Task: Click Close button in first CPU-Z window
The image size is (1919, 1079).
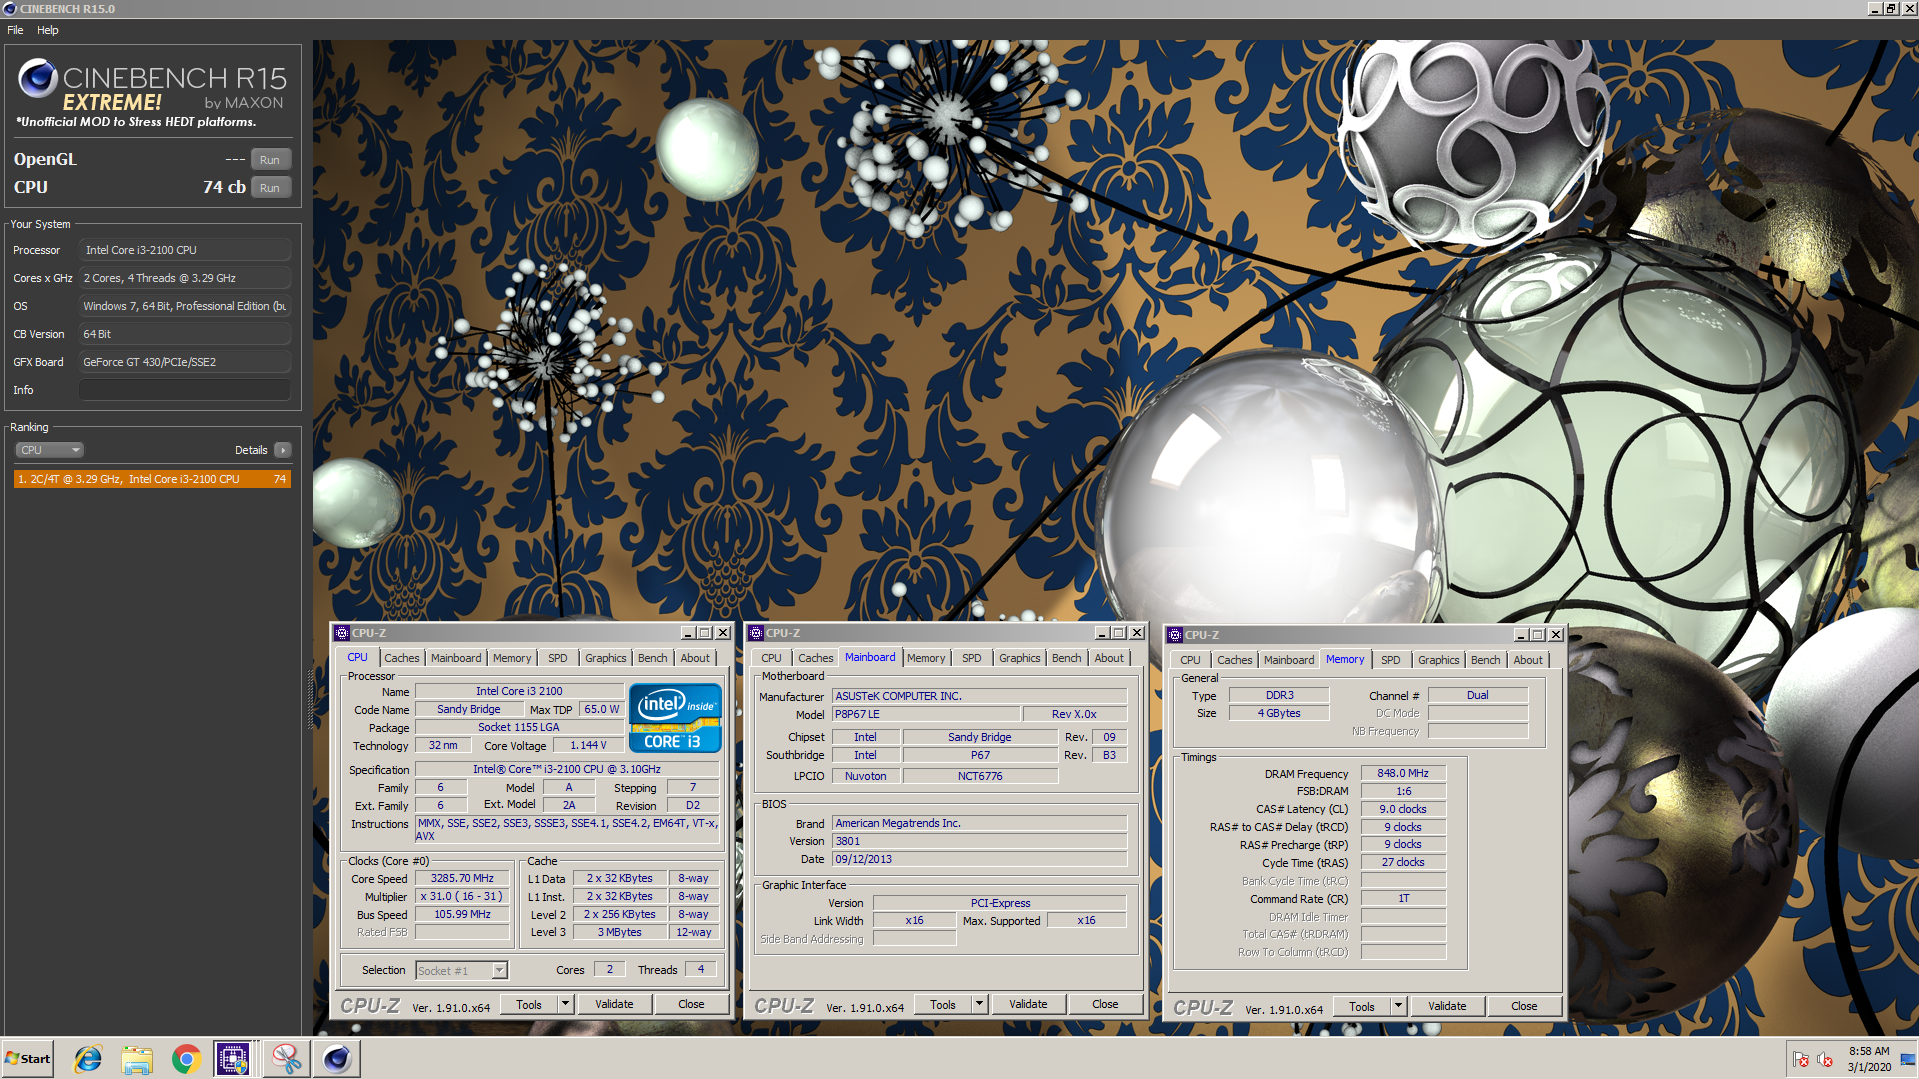Action: (x=691, y=1005)
